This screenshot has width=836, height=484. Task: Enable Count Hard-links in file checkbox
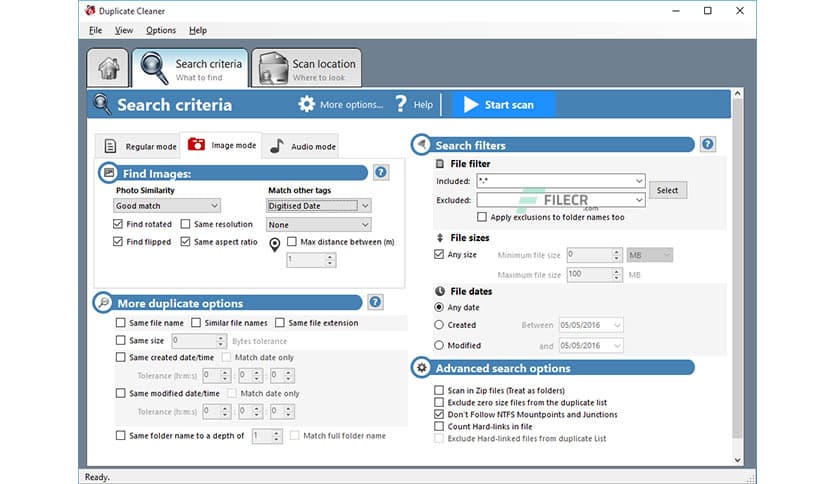(x=439, y=426)
